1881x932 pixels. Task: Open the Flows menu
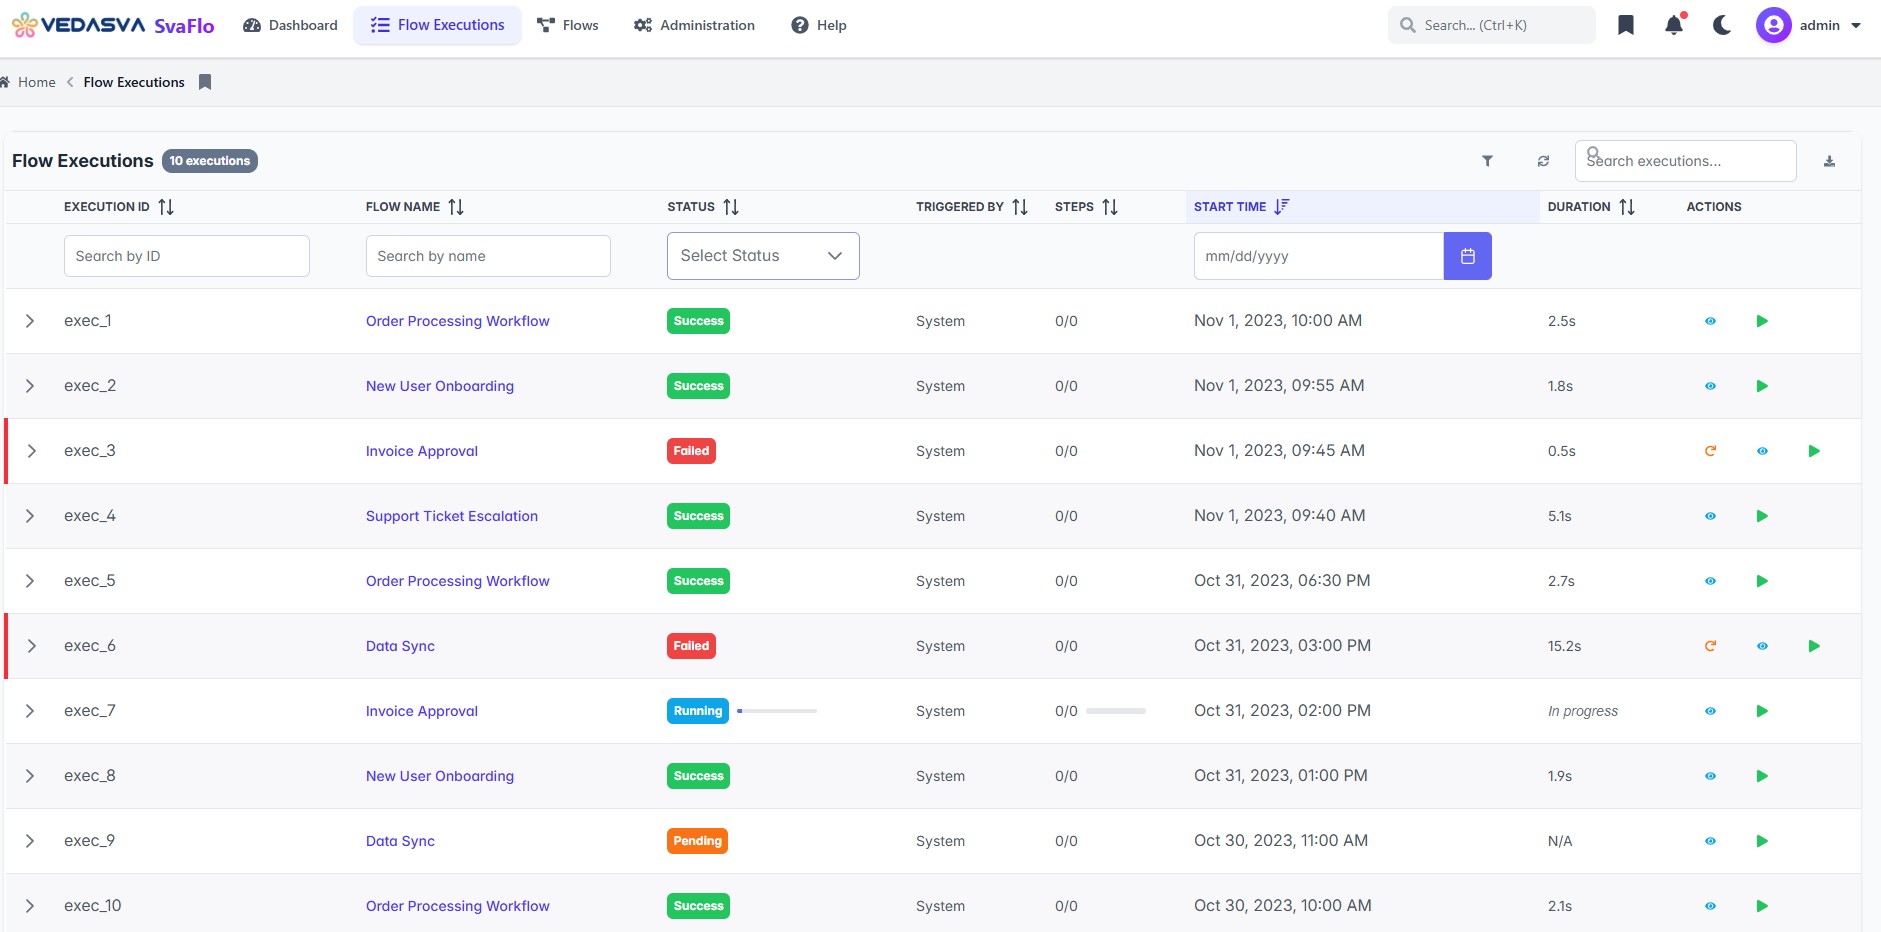coord(568,25)
